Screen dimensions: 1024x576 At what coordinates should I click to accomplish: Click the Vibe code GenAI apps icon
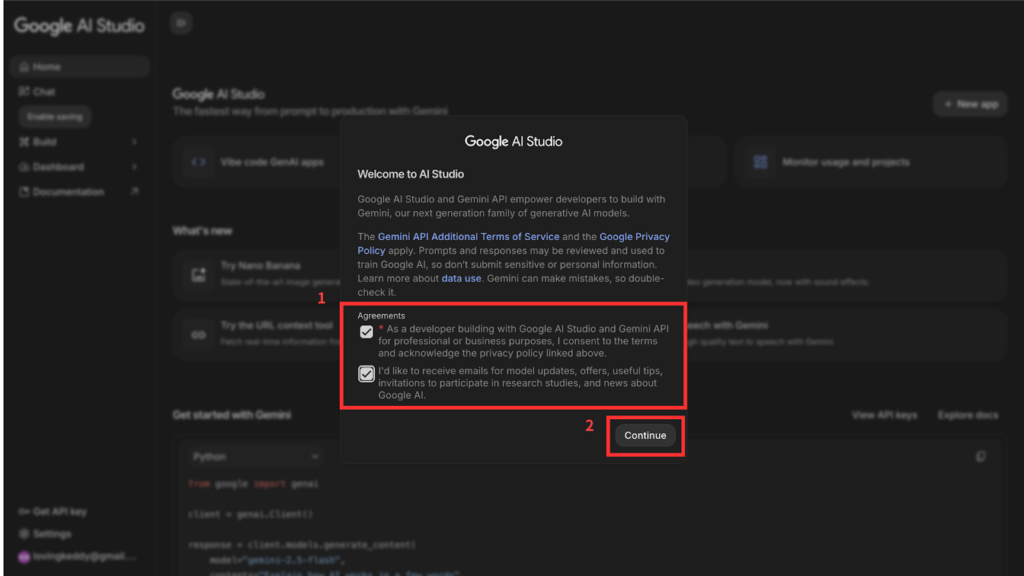click(198, 162)
